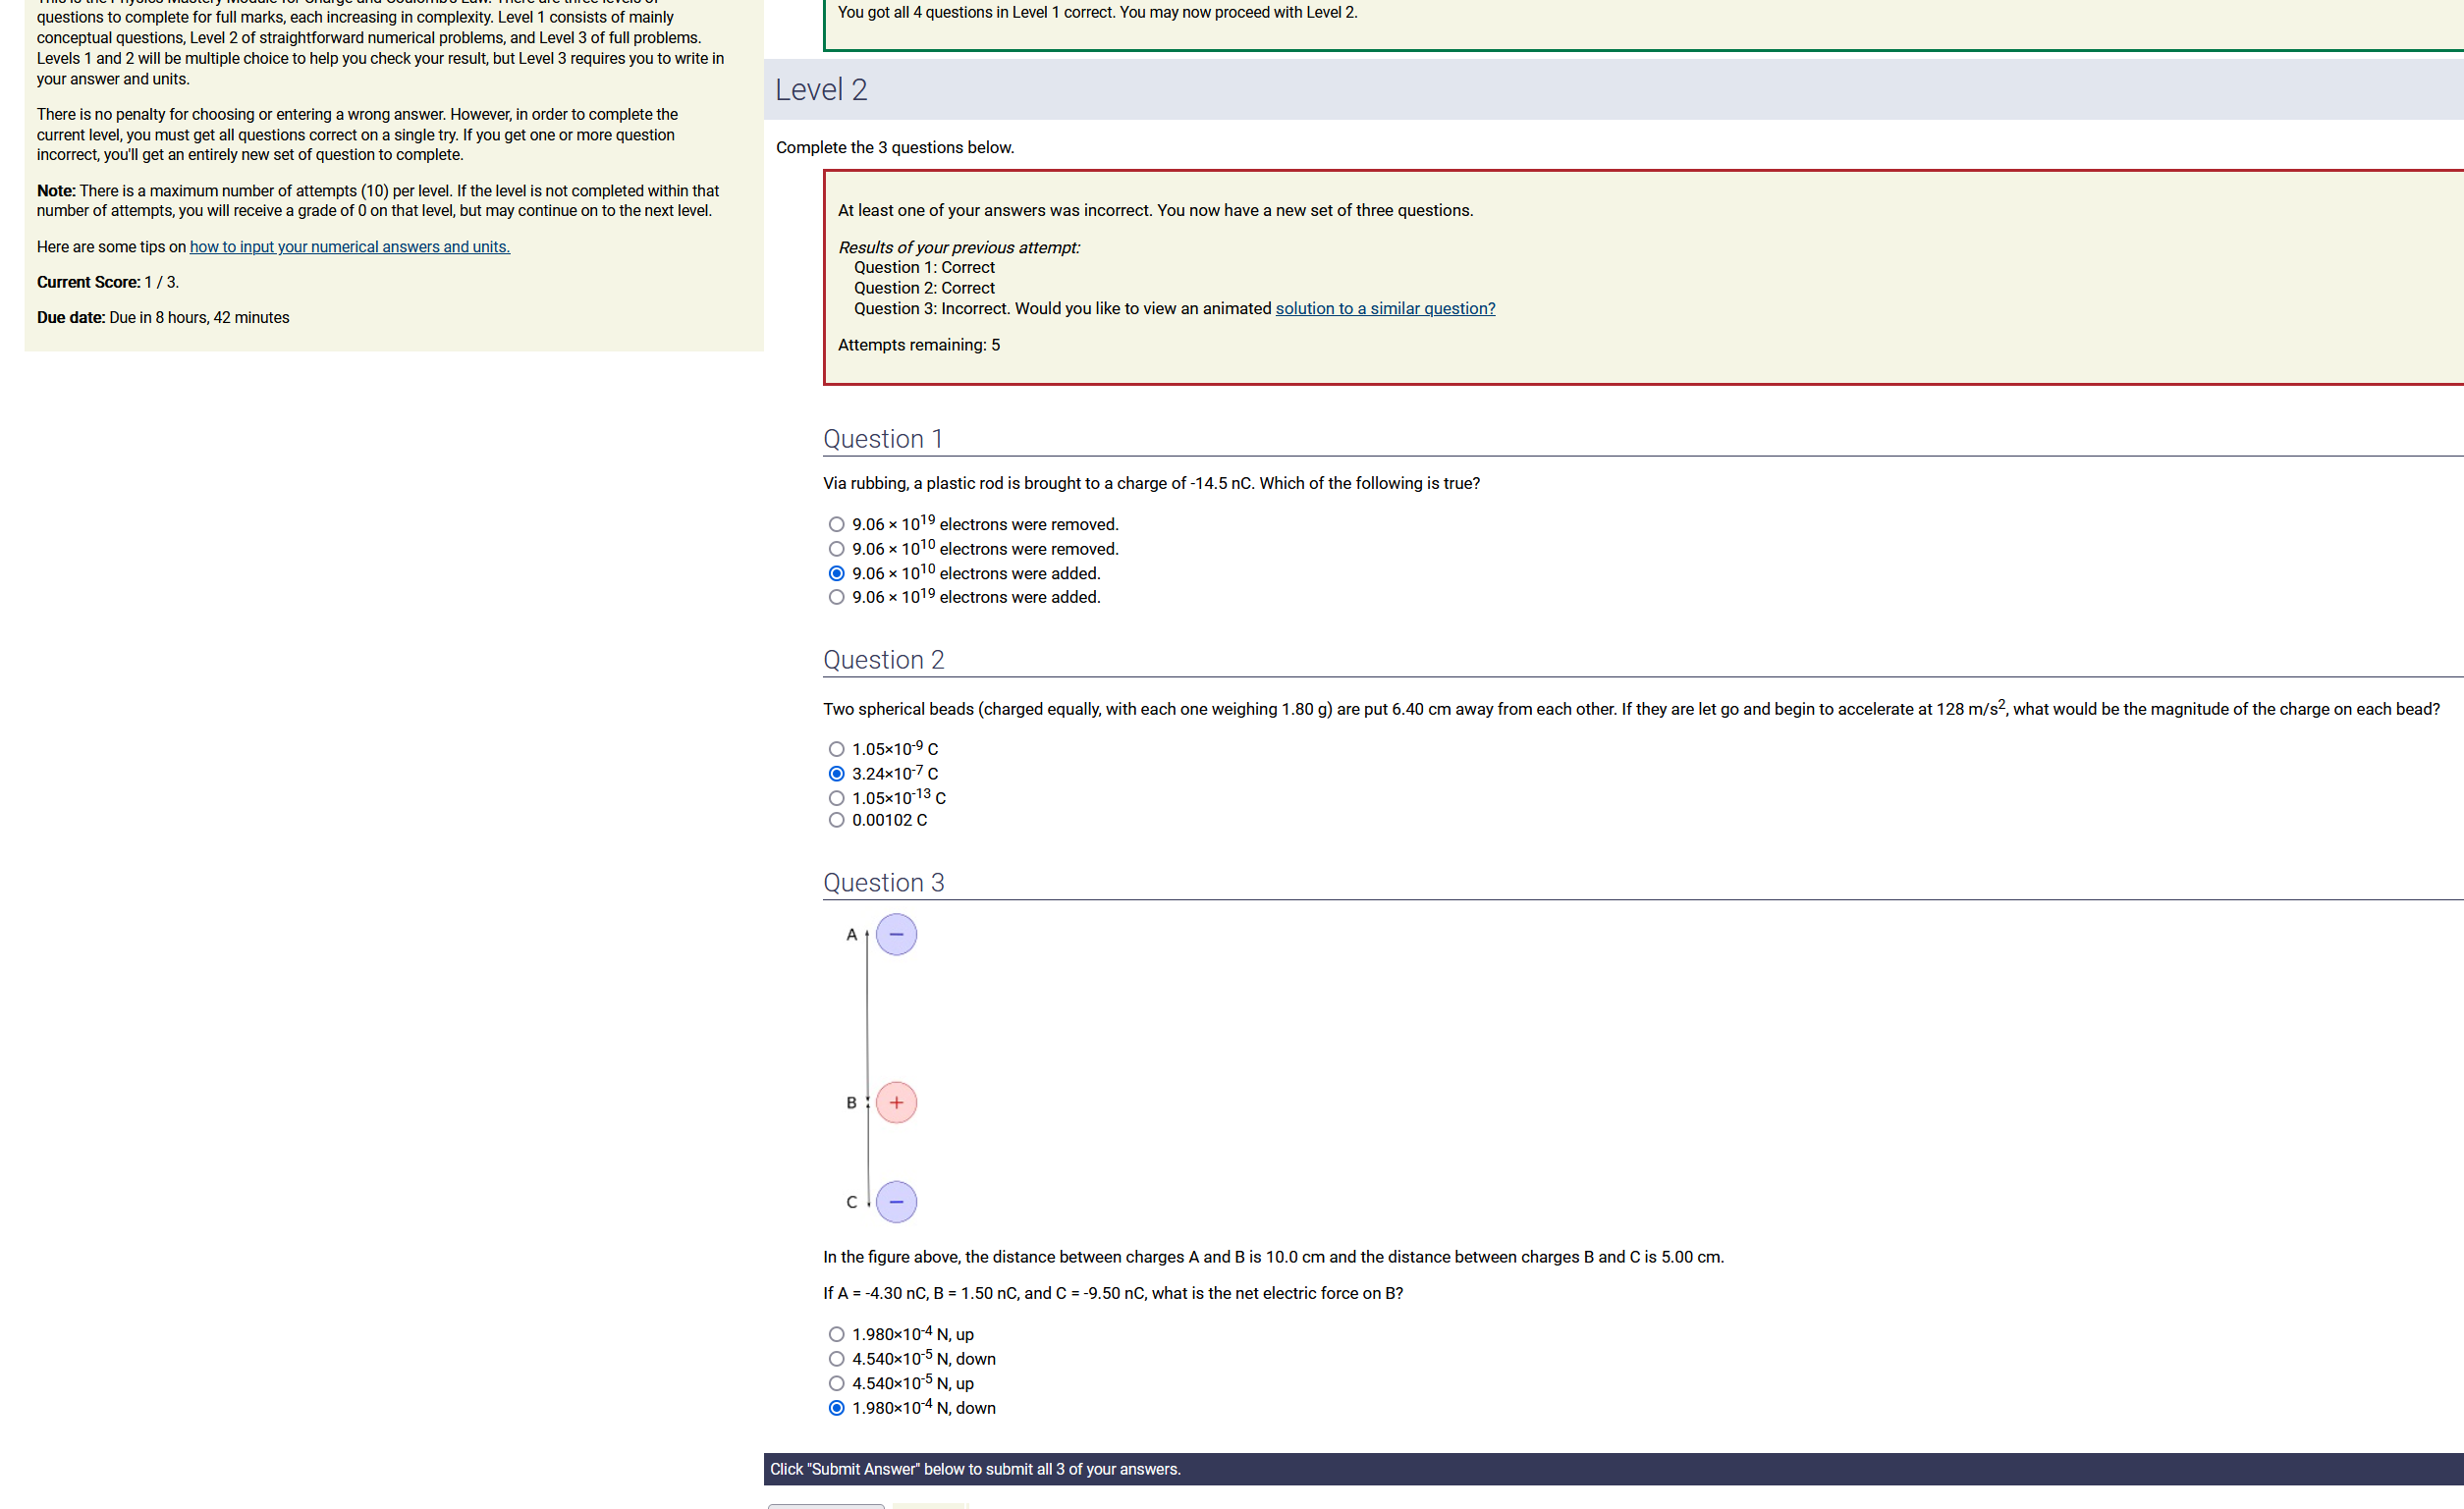This screenshot has width=2464, height=1509.
Task: Open the solution to a similar question link
Action: coord(1384,308)
